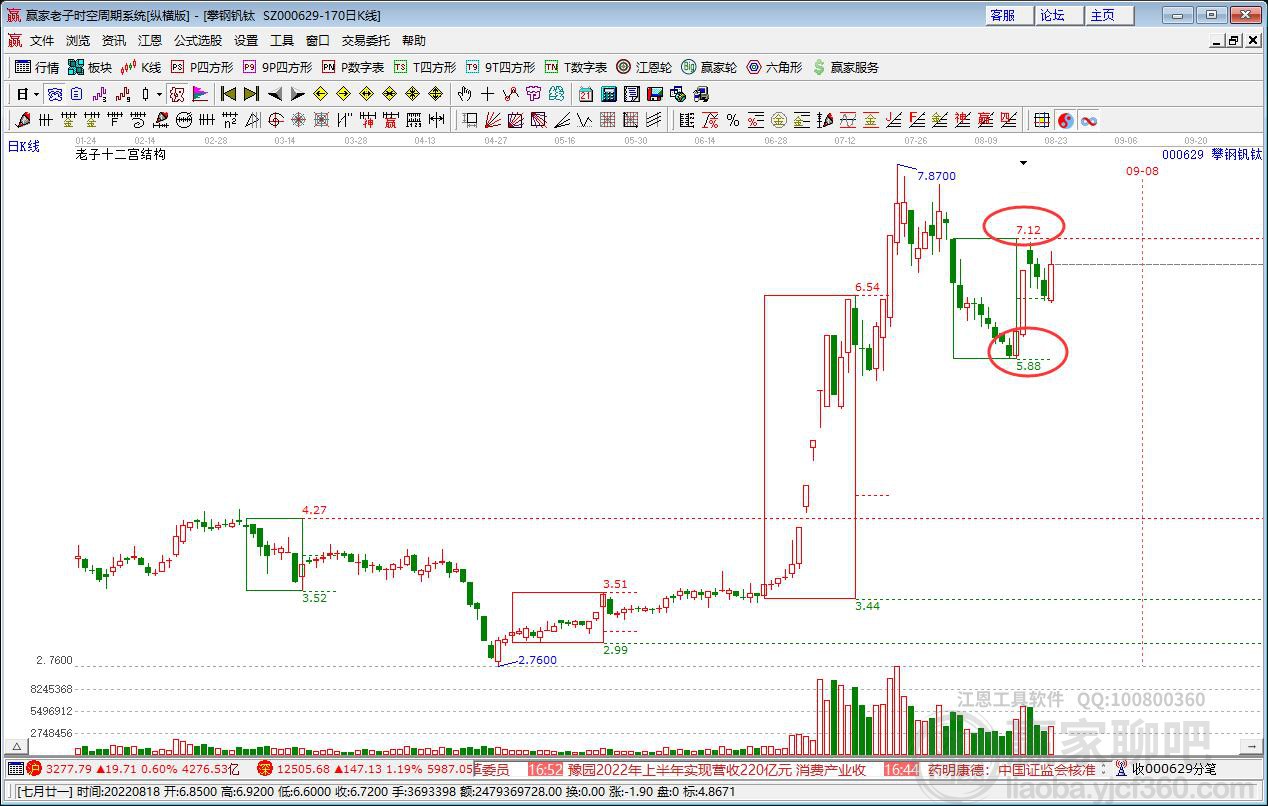
Task: Select the zigzag wave line tool
Action: [x=585, y=120]
